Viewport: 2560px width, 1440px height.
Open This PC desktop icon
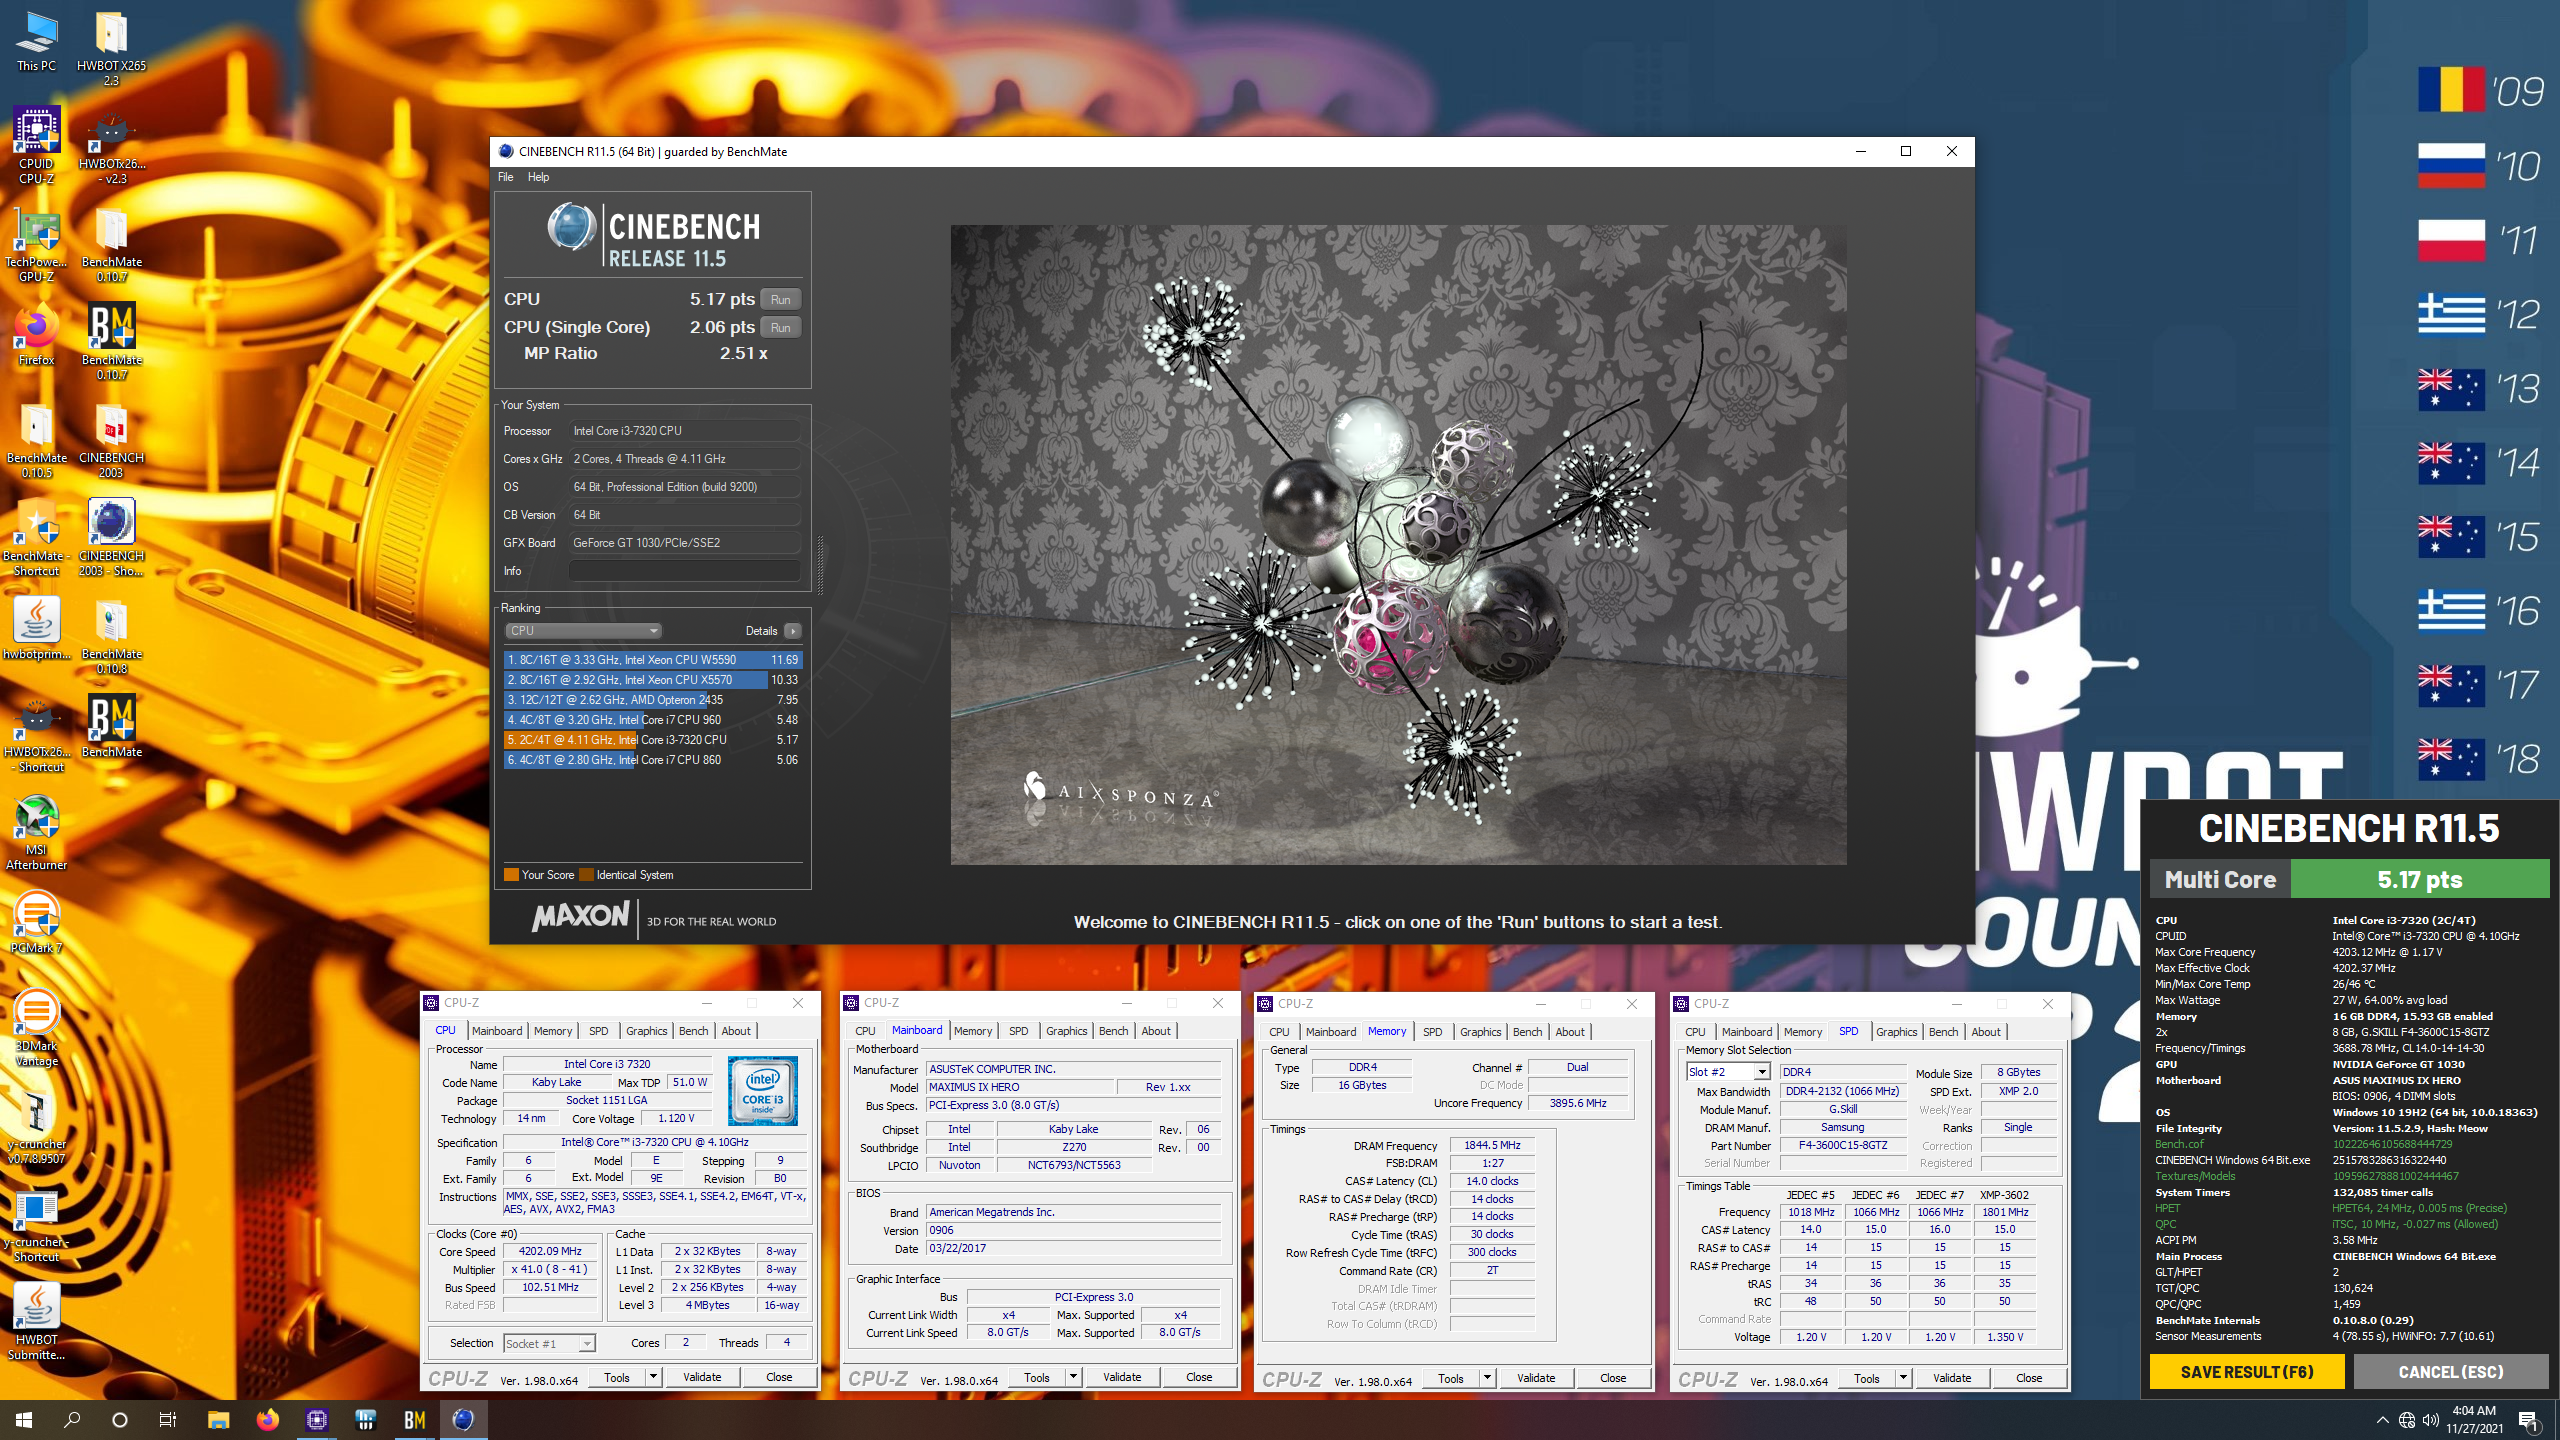click(x=37, y=41)
